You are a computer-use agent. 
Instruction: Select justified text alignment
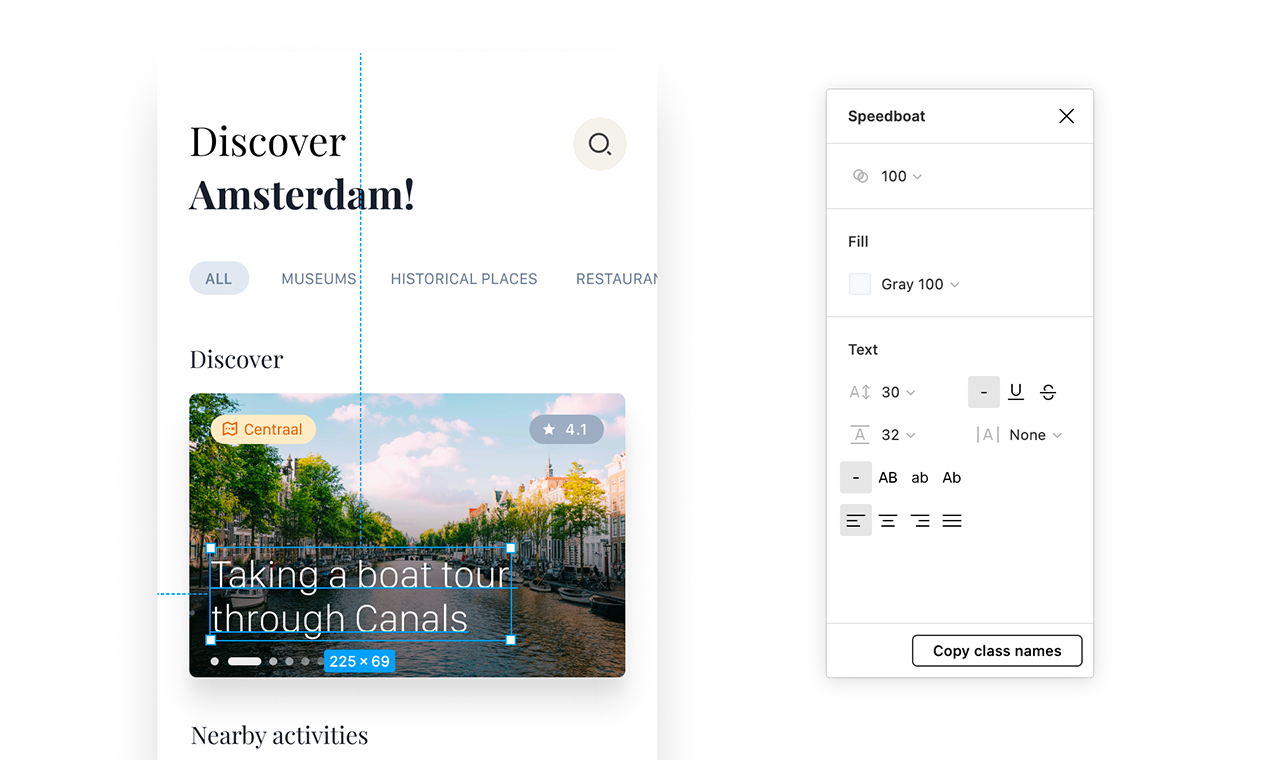(951, 520)
